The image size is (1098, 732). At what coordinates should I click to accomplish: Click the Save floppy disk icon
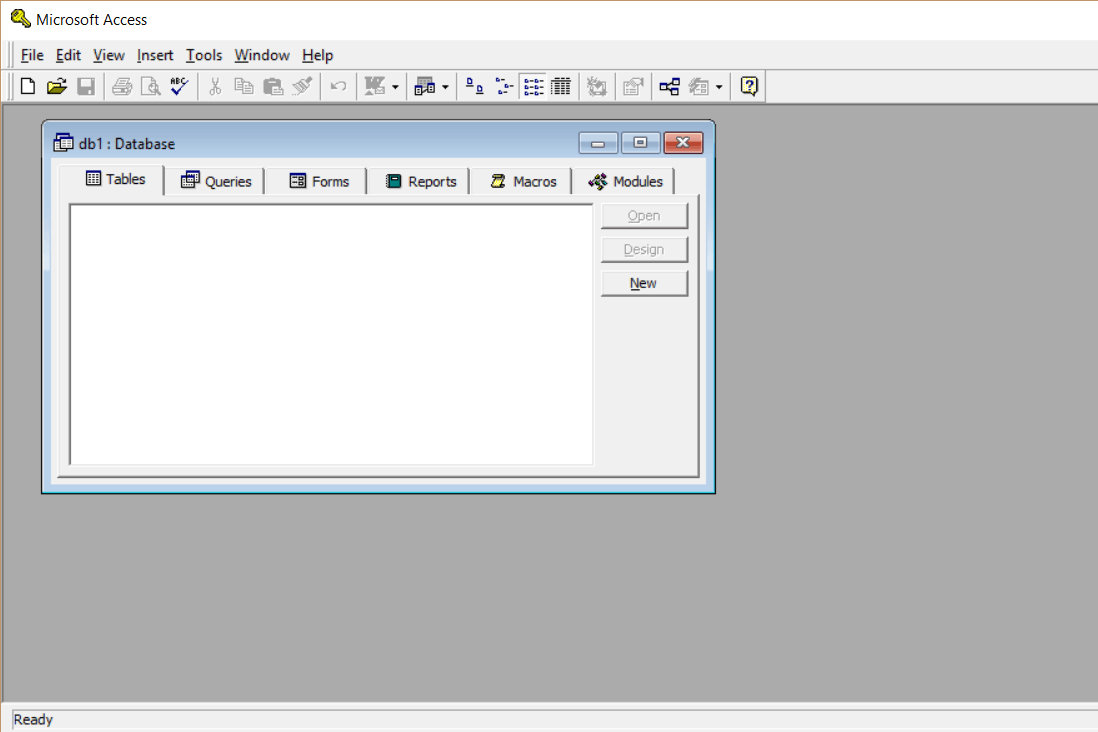pos(86,86)
